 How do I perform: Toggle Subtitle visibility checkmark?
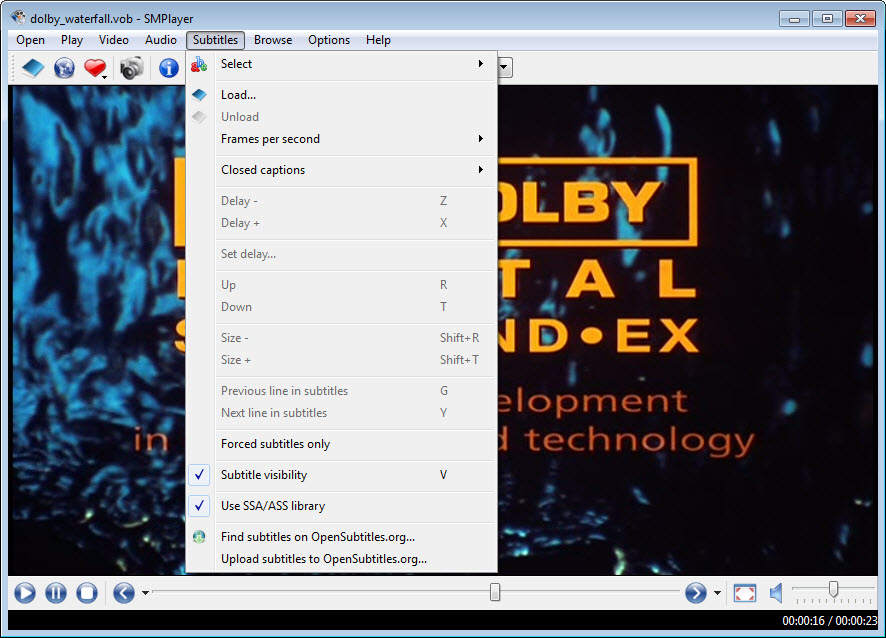(x=199, y=475)
